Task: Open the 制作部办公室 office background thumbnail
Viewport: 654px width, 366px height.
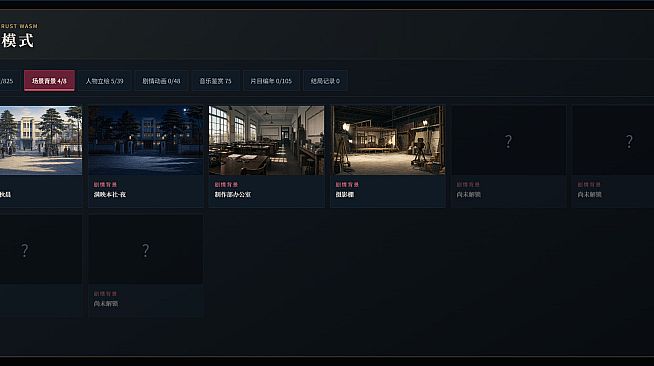Action: (267, 140)
